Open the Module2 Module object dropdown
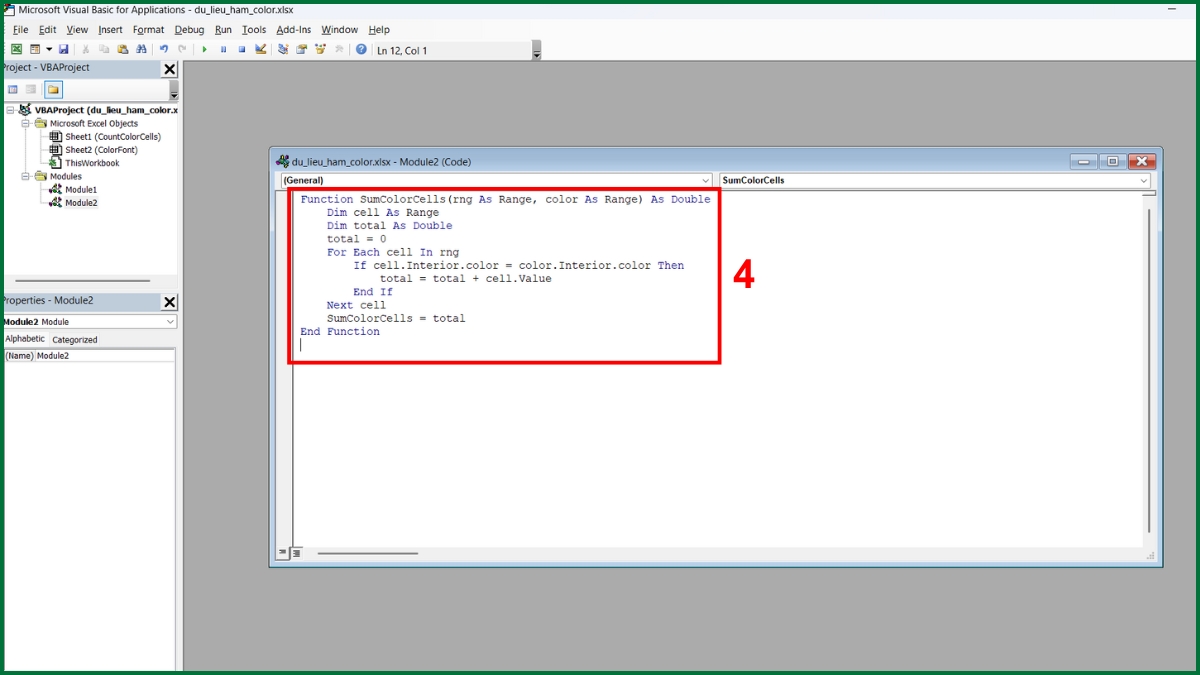The width and height of the screenshot is (1200, 675). 170,322
